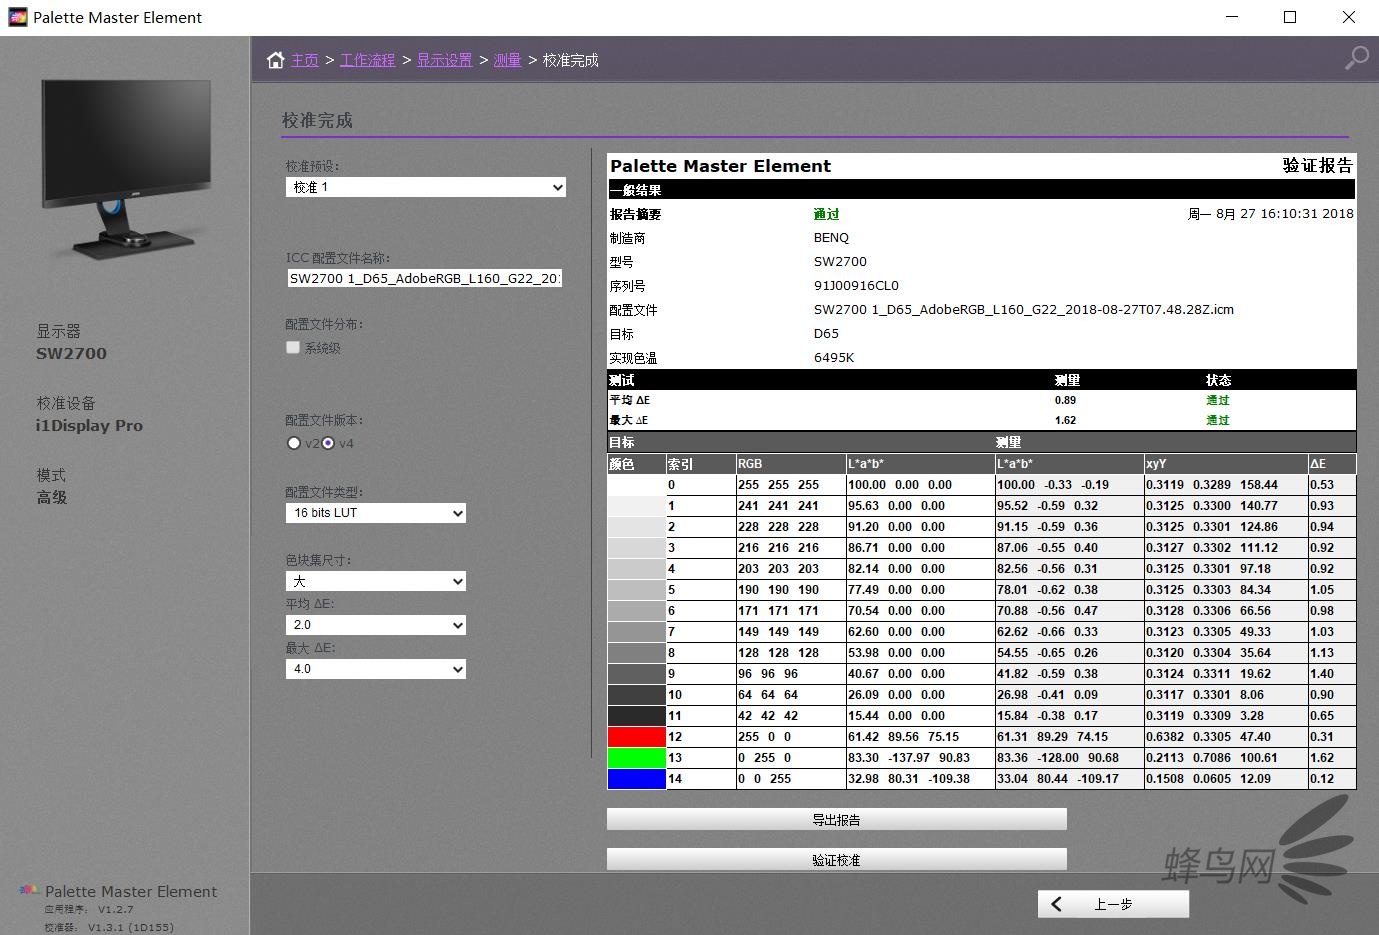Click the red color swatch in row 12

tap(636, 737)
